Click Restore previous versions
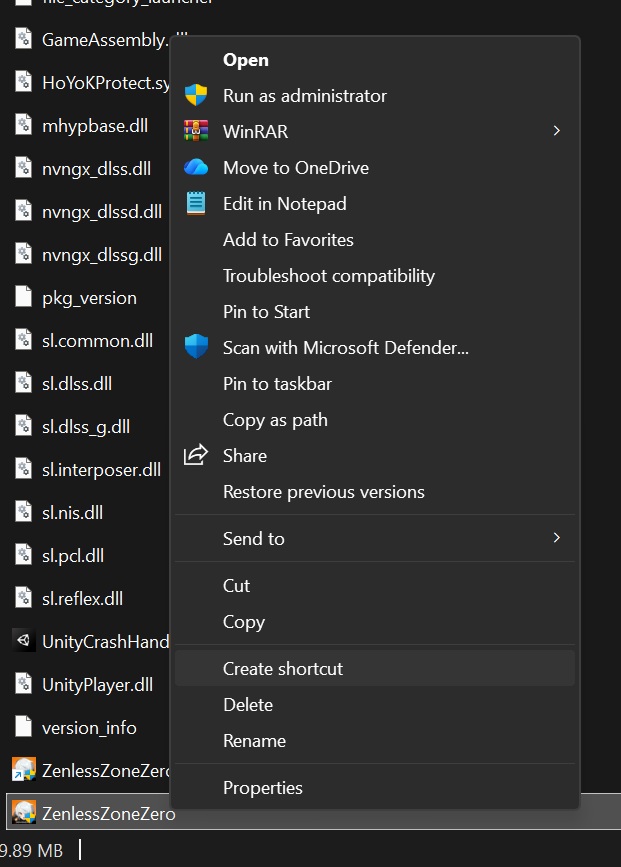Screen dimensions: 621x867 click(x=323, y=492)
